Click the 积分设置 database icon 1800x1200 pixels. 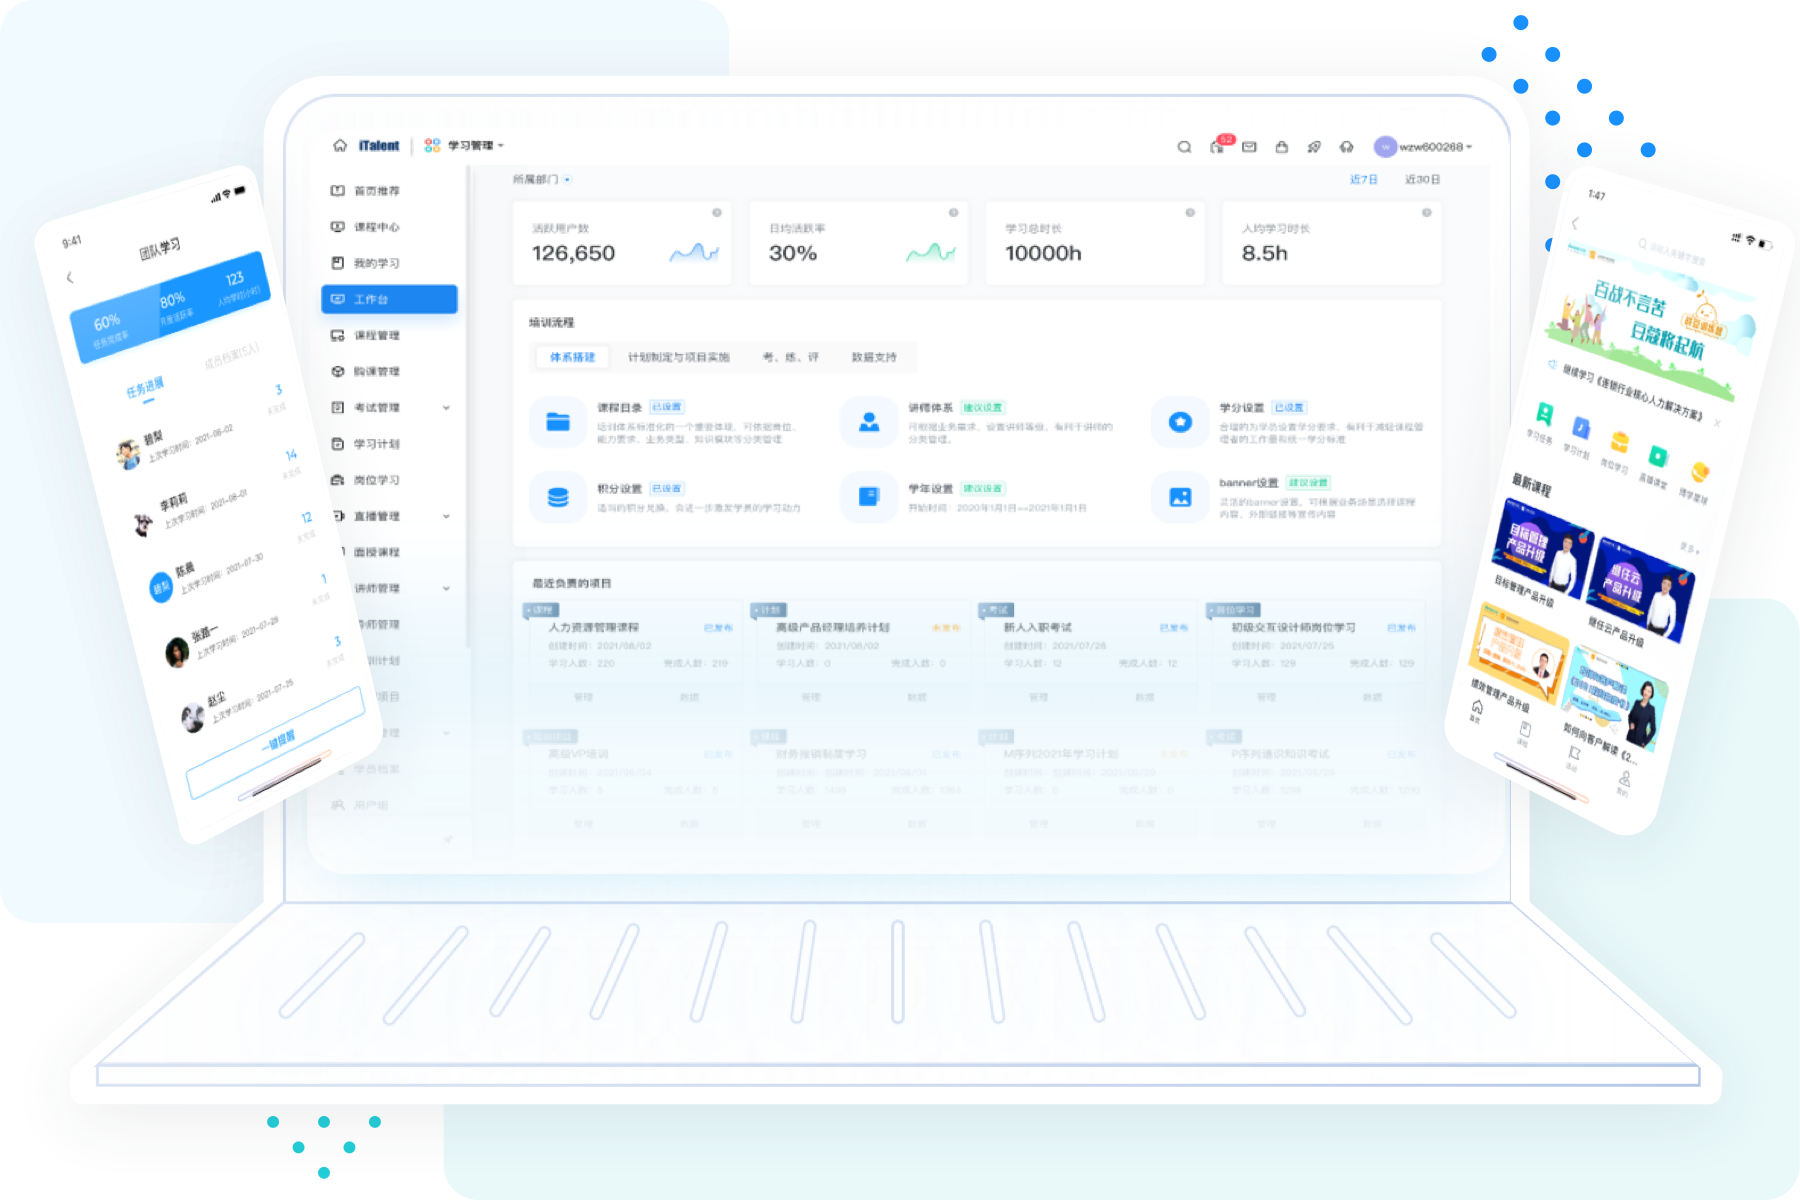(558, 497)
